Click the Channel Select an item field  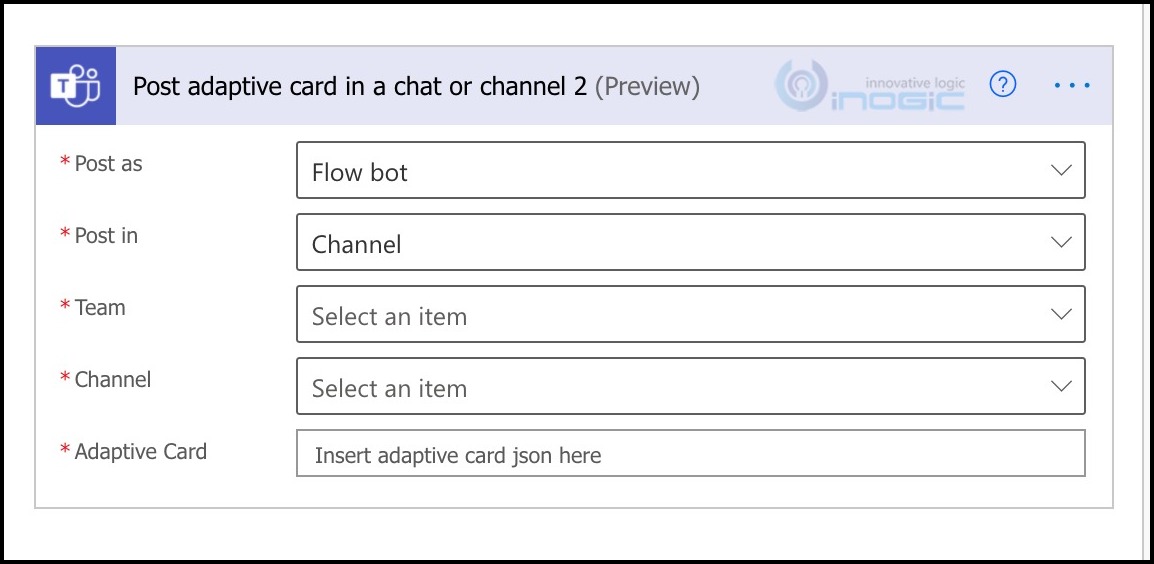pyautogui.click(x=690, y=387)
